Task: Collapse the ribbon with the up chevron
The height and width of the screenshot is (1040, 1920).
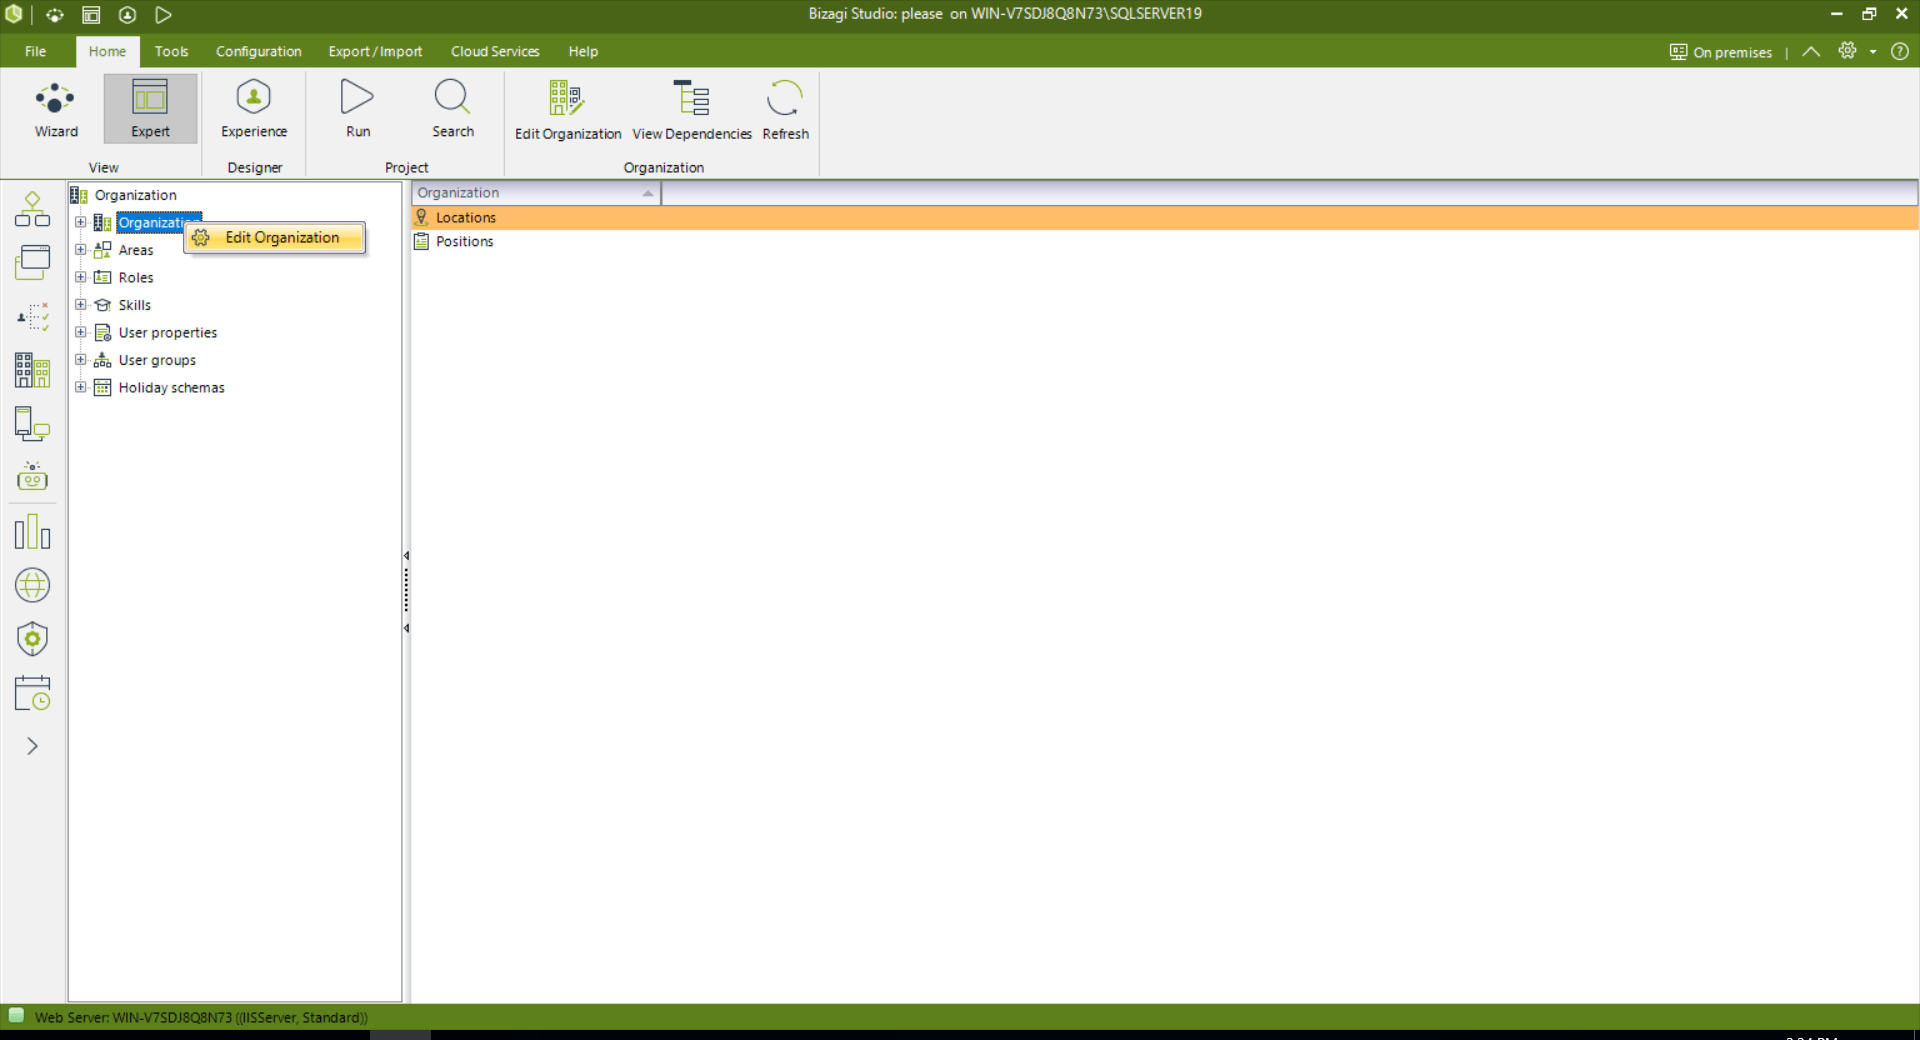Action: tap(1811, 51)
